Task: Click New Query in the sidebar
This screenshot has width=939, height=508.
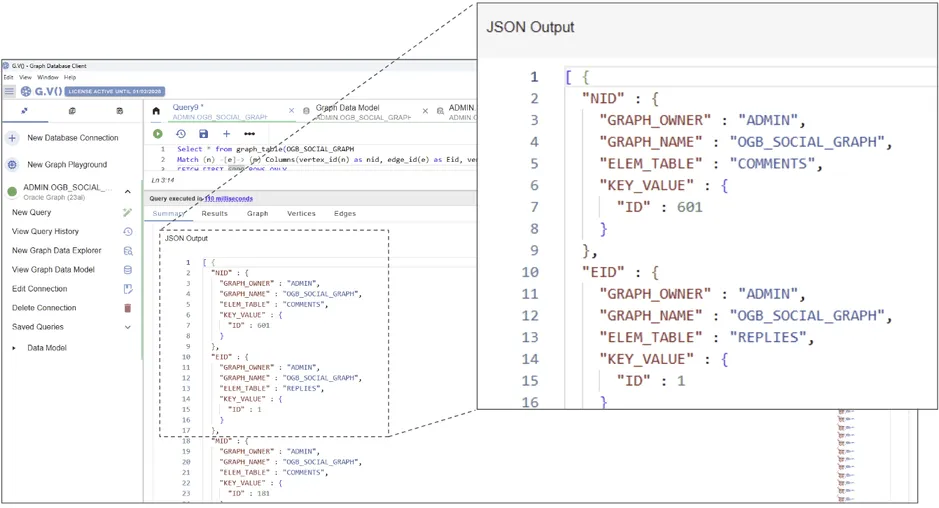Action: click(x=32, y=212)
